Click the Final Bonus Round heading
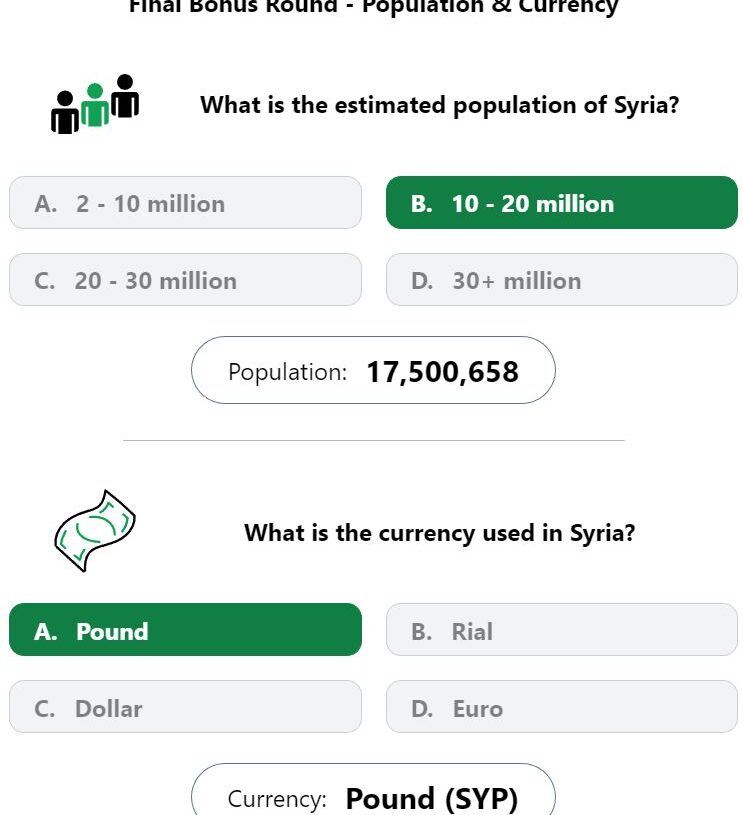 pos(373,7)
